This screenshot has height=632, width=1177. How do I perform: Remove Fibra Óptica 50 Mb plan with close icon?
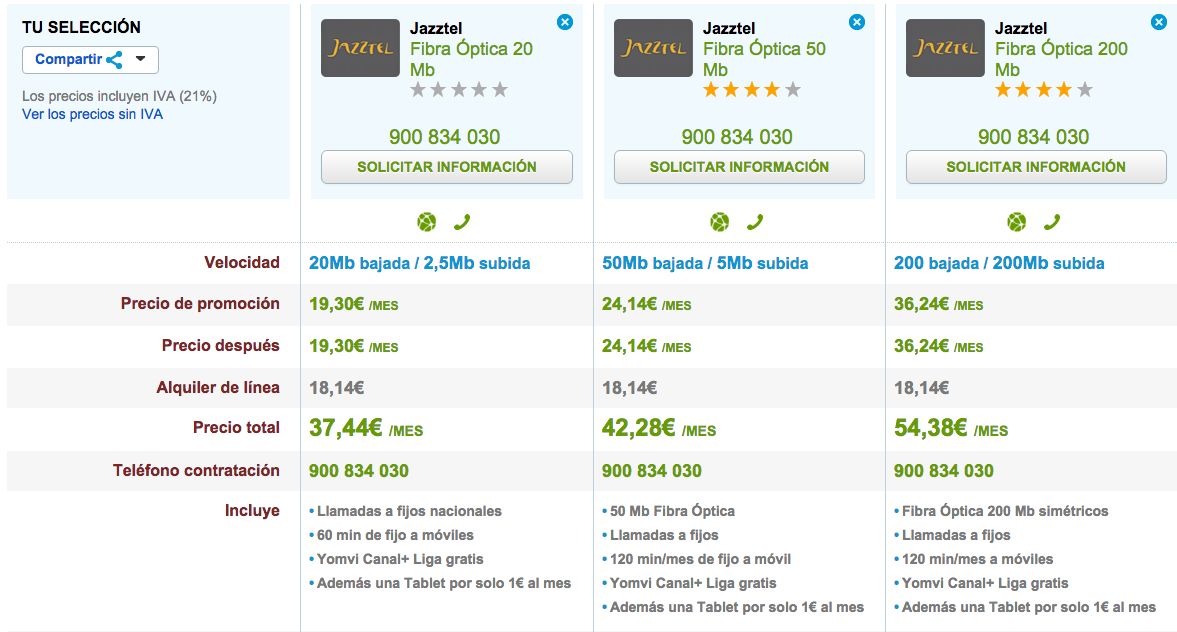[x=857, y=22]
